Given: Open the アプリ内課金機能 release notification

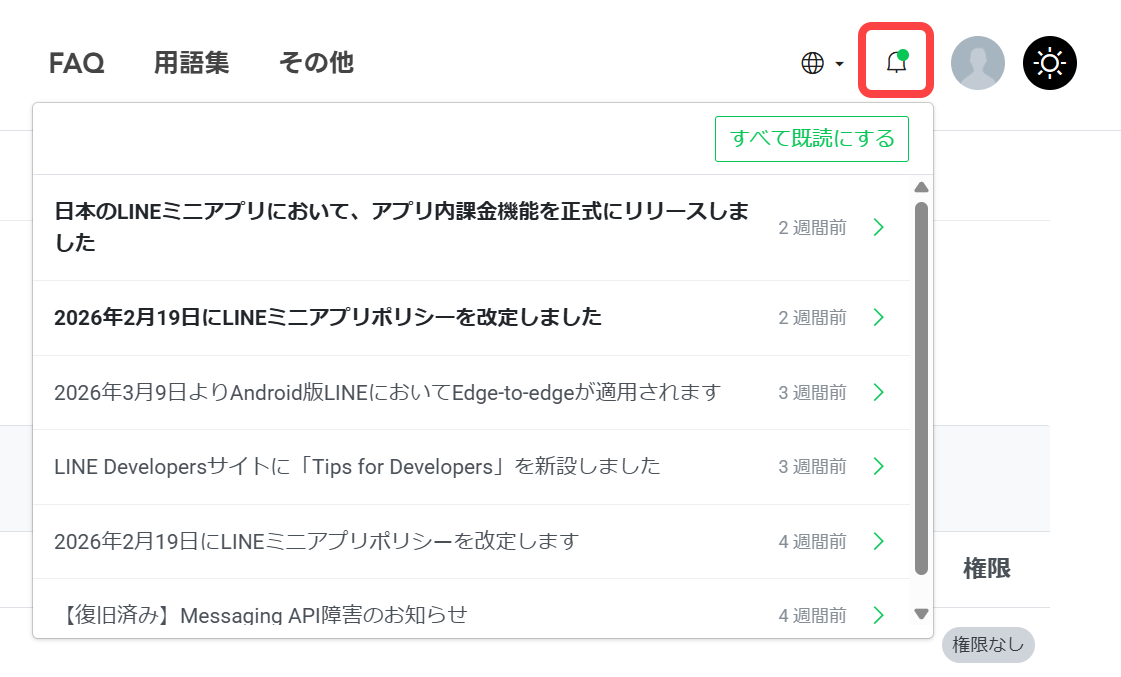Looking at the screenshot, I should pos(400,227).
